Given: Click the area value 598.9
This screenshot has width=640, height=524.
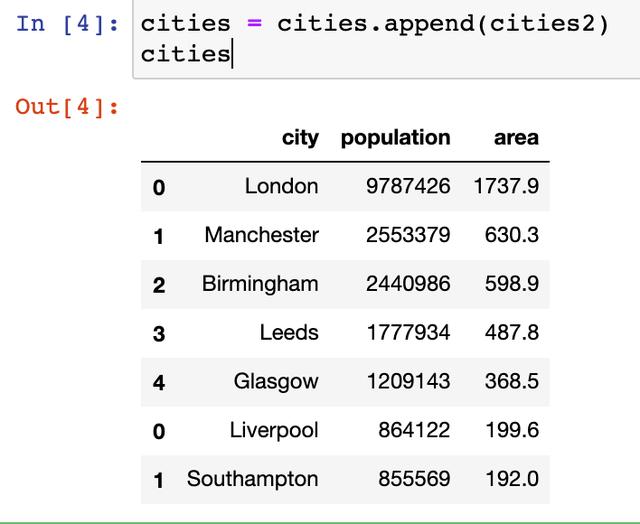Looking at the screenshot, I should [x=512, y=284].
